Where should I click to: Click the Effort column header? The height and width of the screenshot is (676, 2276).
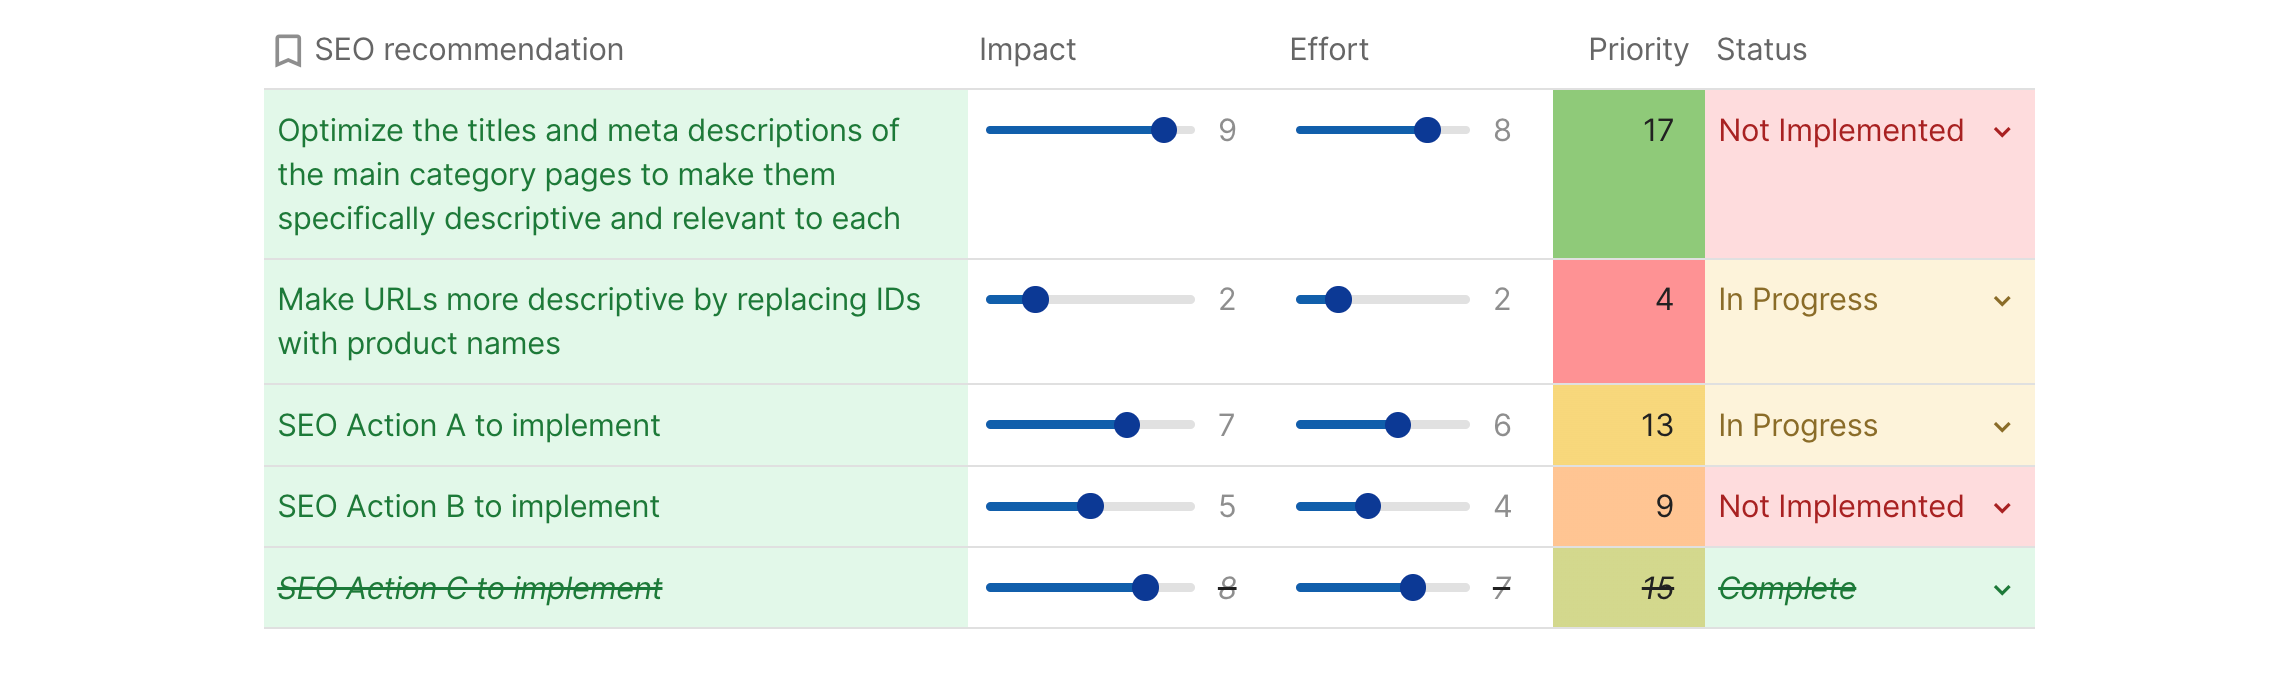pyautogui.click(x=1328, y=50)
